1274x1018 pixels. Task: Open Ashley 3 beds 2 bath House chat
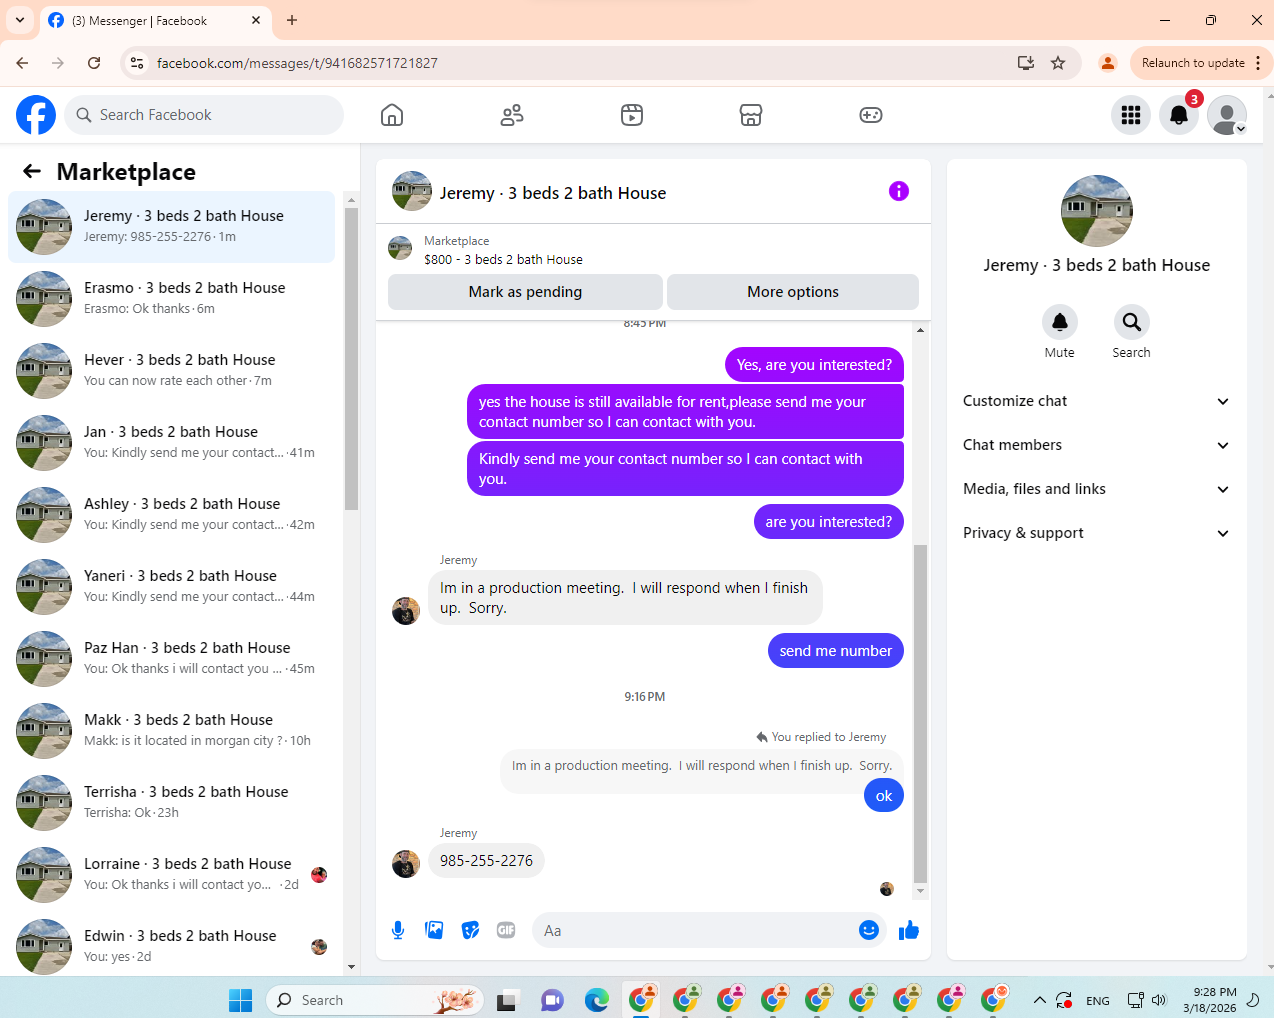coord(172,515)
